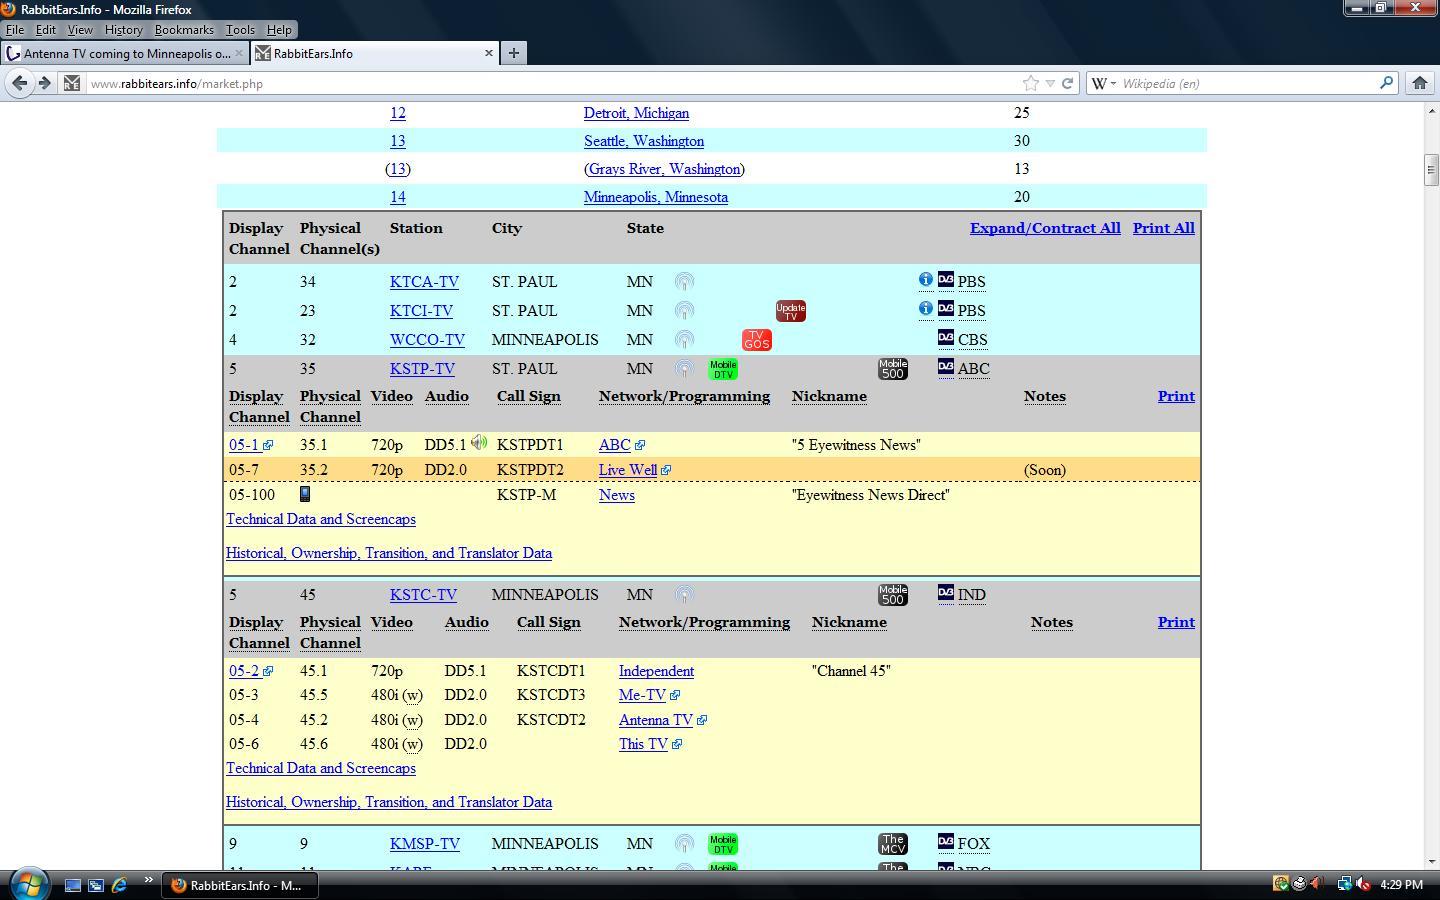This screenshot has width=1440, height=900.
Task: Go forward with the browser Forward arrow
Action: 44,83
